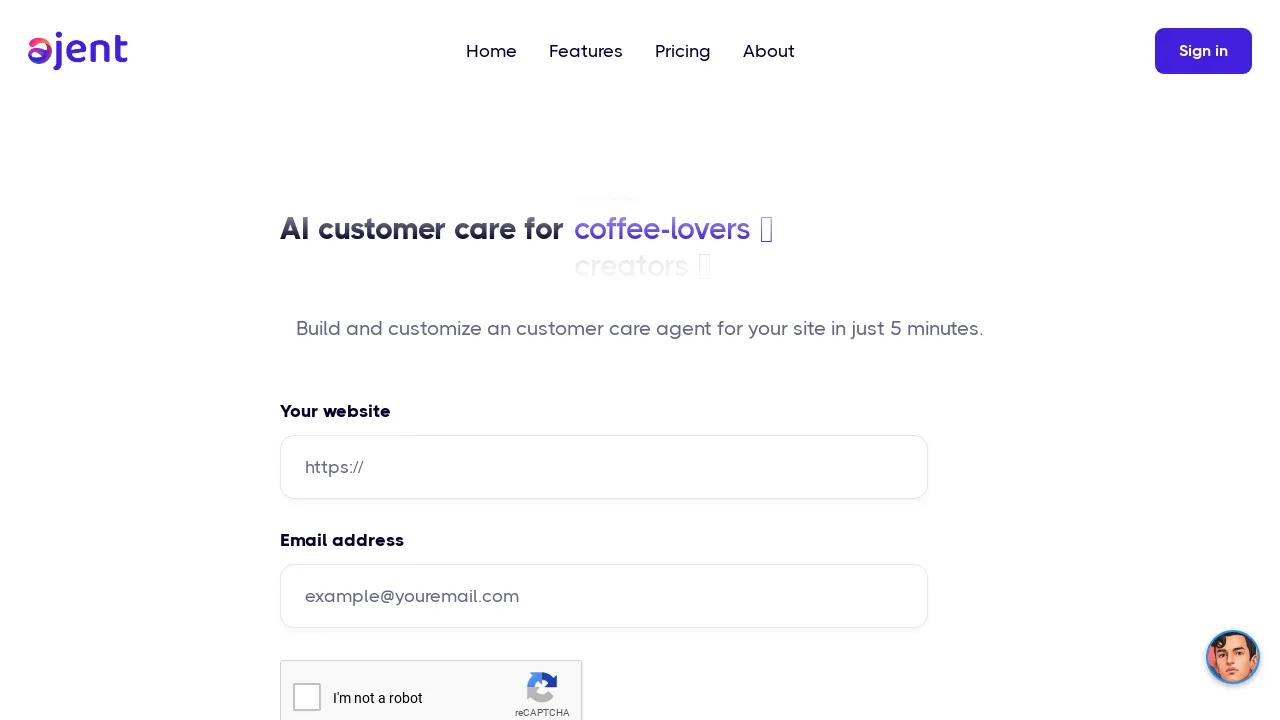Image resolution: width=1280 pixels, height=720 pixels.
Task: Click the "AI customer care for" heading
Action: click(x=421, y=229)
